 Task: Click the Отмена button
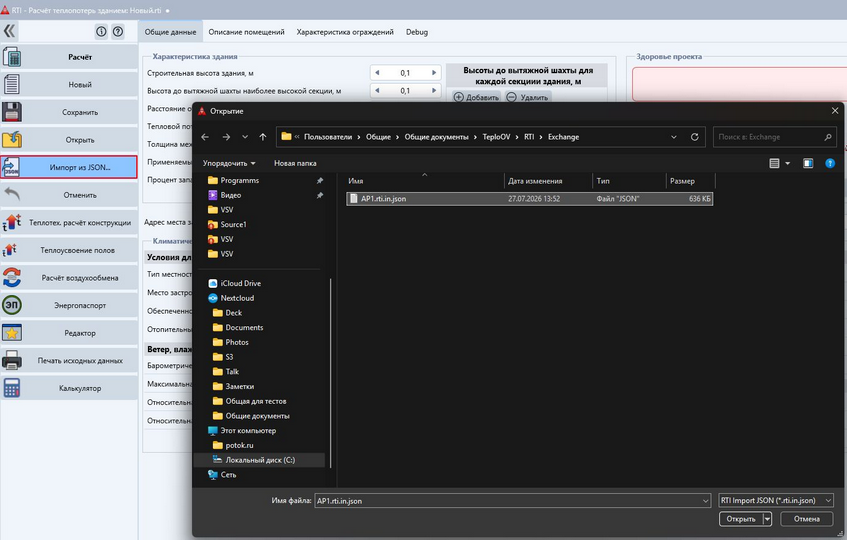tap(806, 519)
